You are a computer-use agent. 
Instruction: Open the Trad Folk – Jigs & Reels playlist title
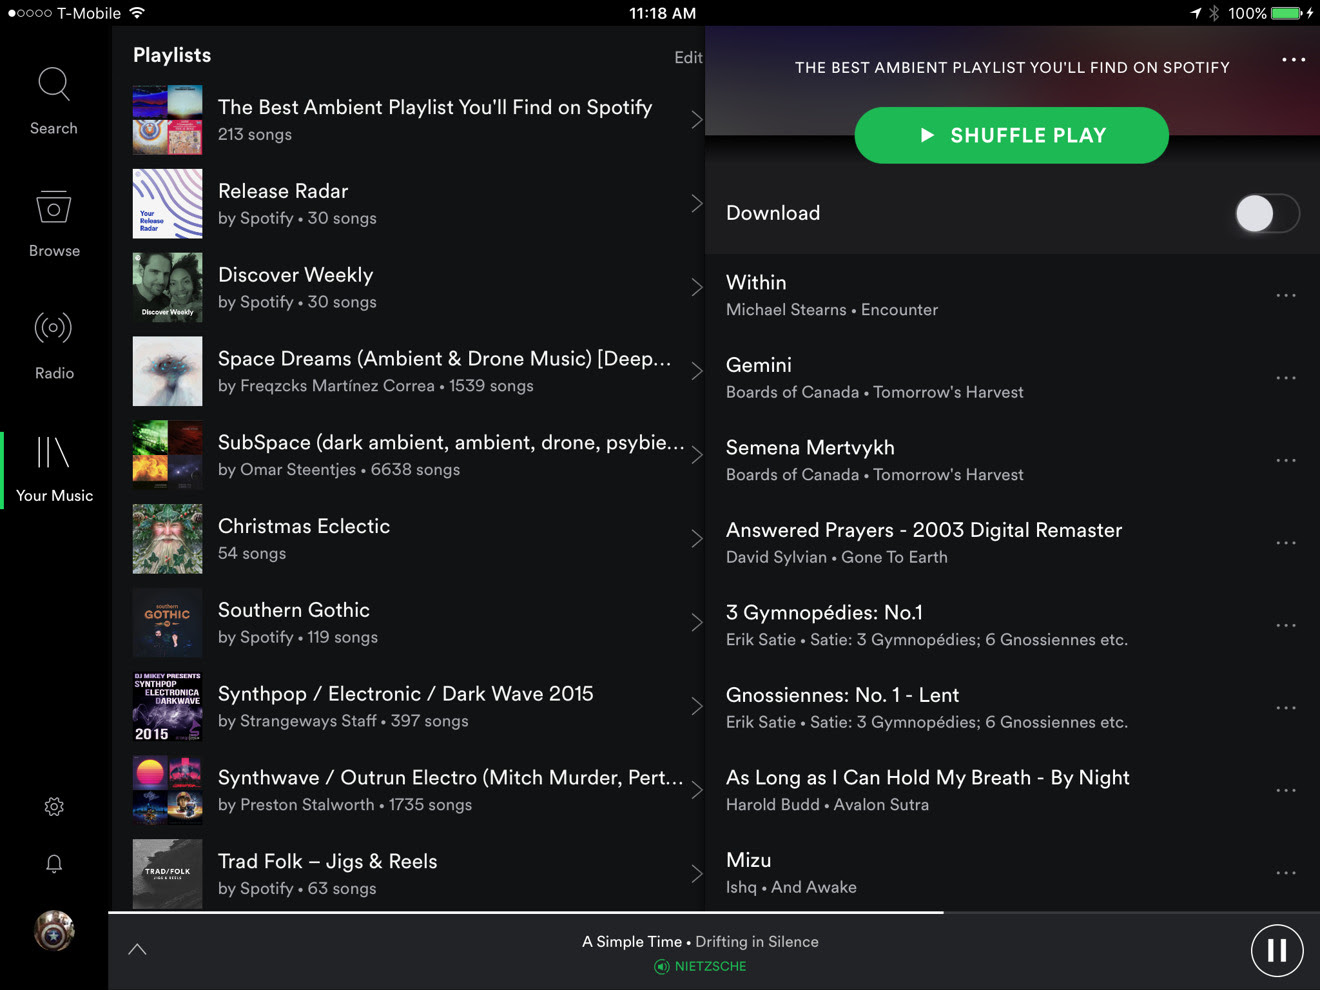(327, 861)
